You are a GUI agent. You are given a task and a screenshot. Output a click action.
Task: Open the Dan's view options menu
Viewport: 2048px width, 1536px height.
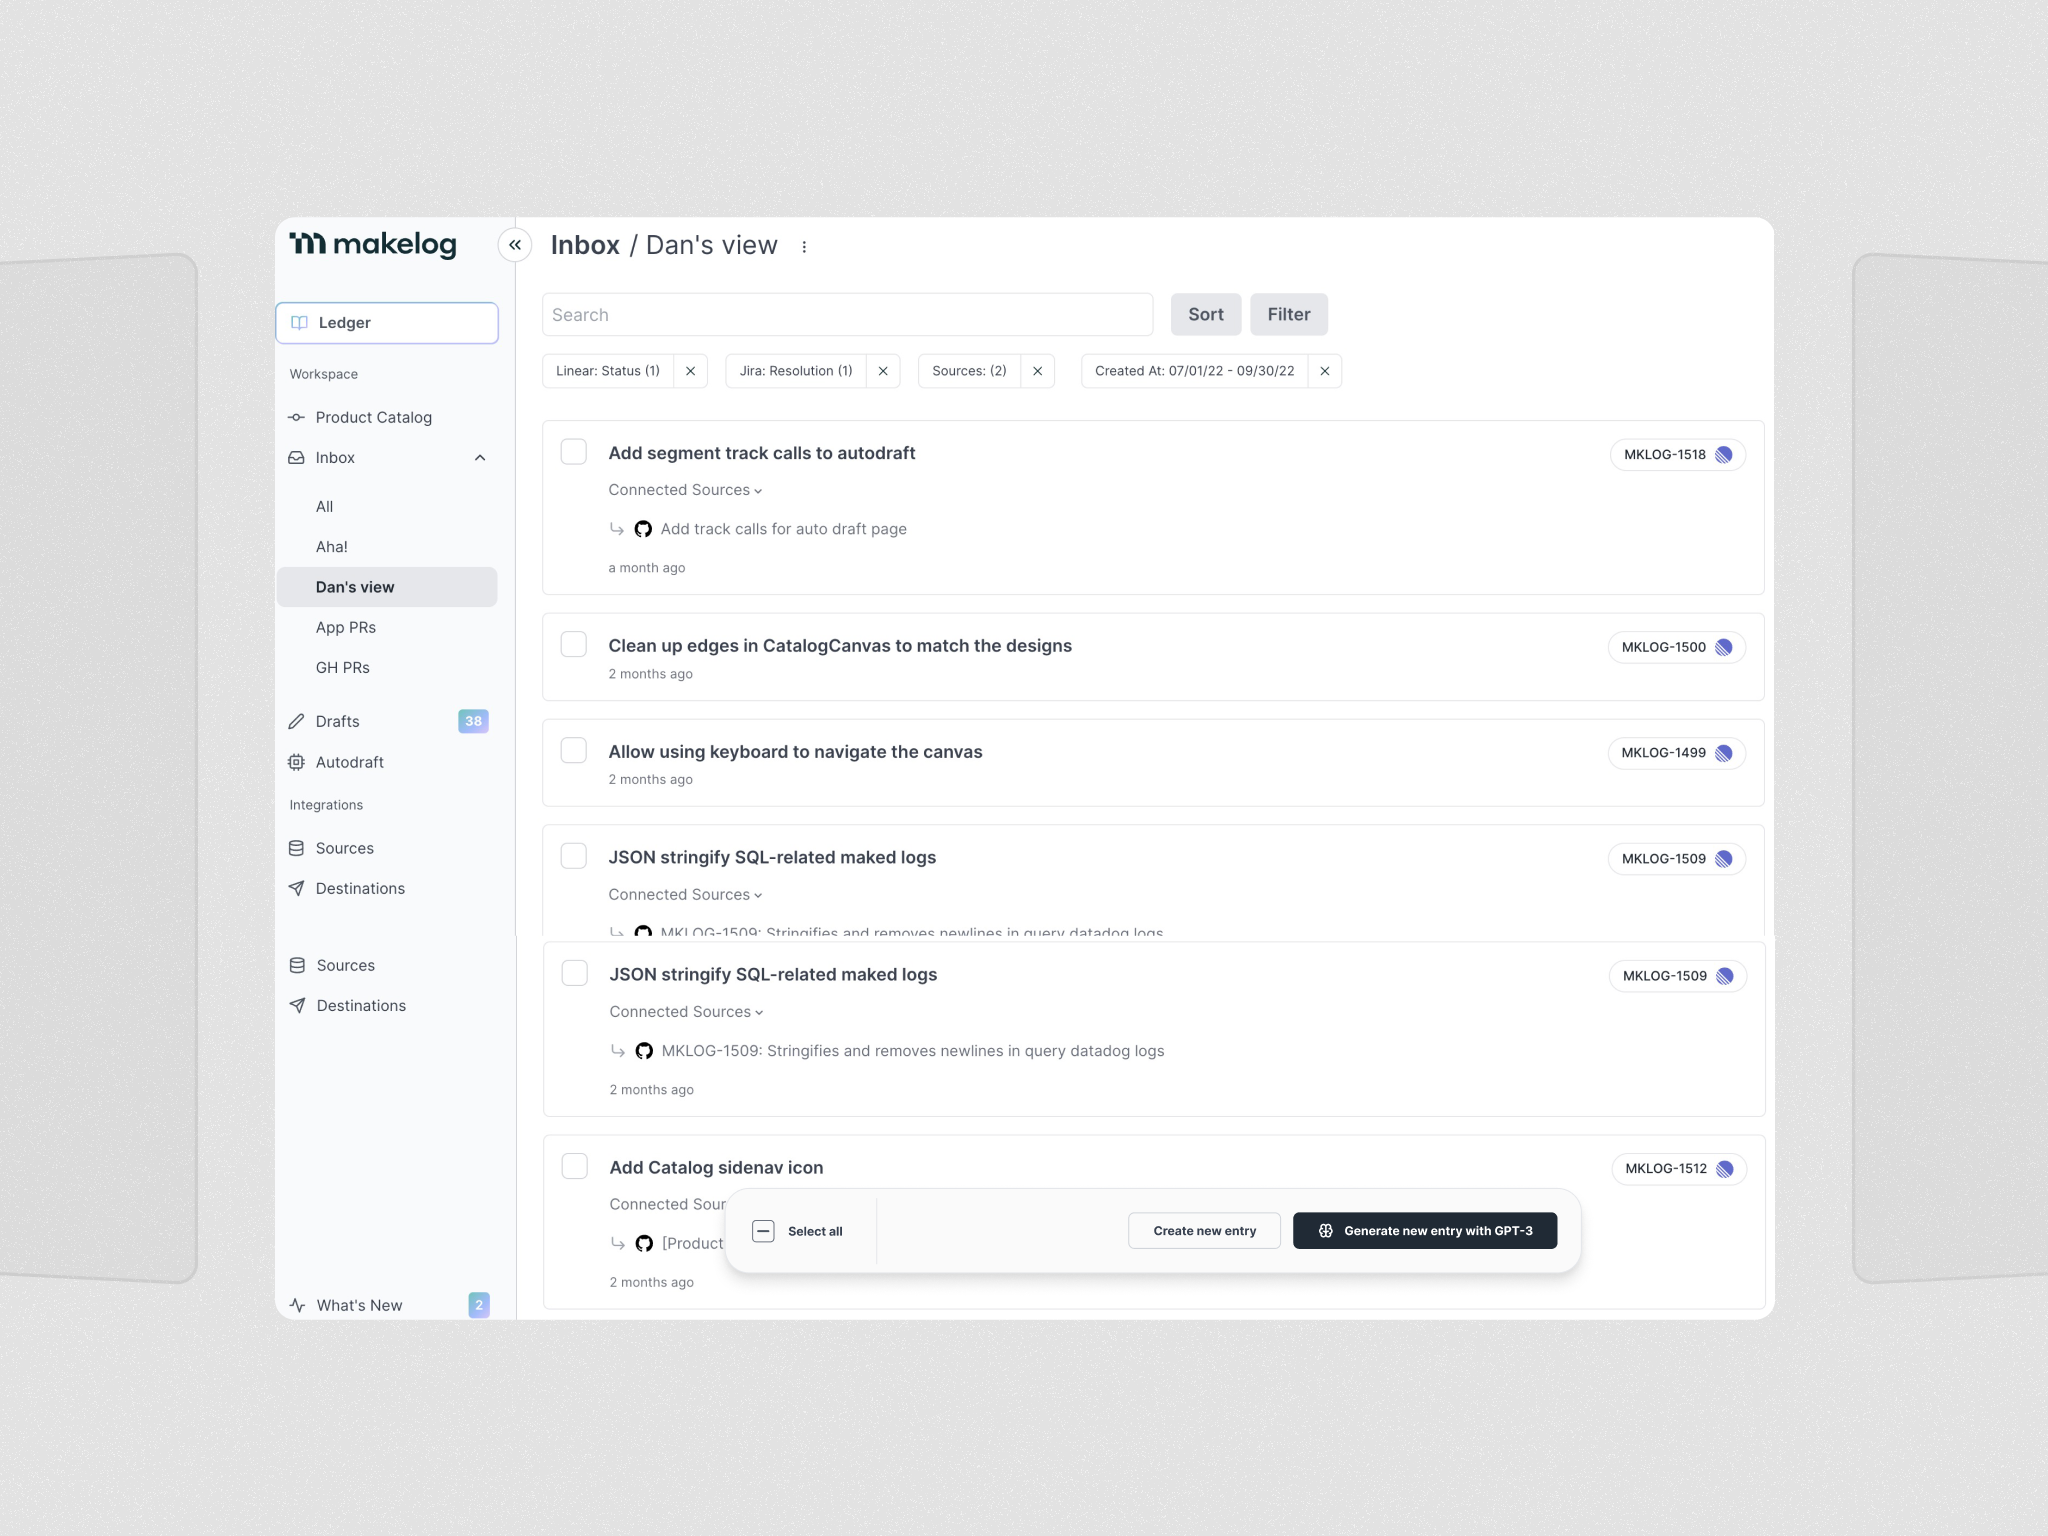(x=806, y=246)
